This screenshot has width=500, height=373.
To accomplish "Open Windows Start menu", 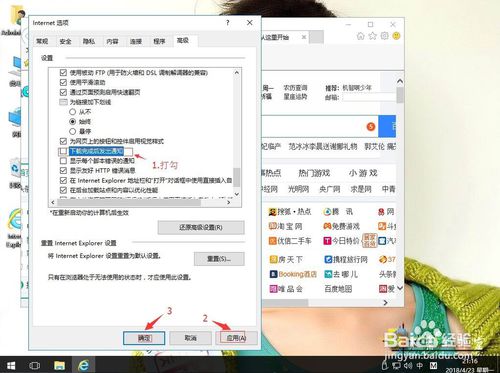I will [x=11, y=365].
